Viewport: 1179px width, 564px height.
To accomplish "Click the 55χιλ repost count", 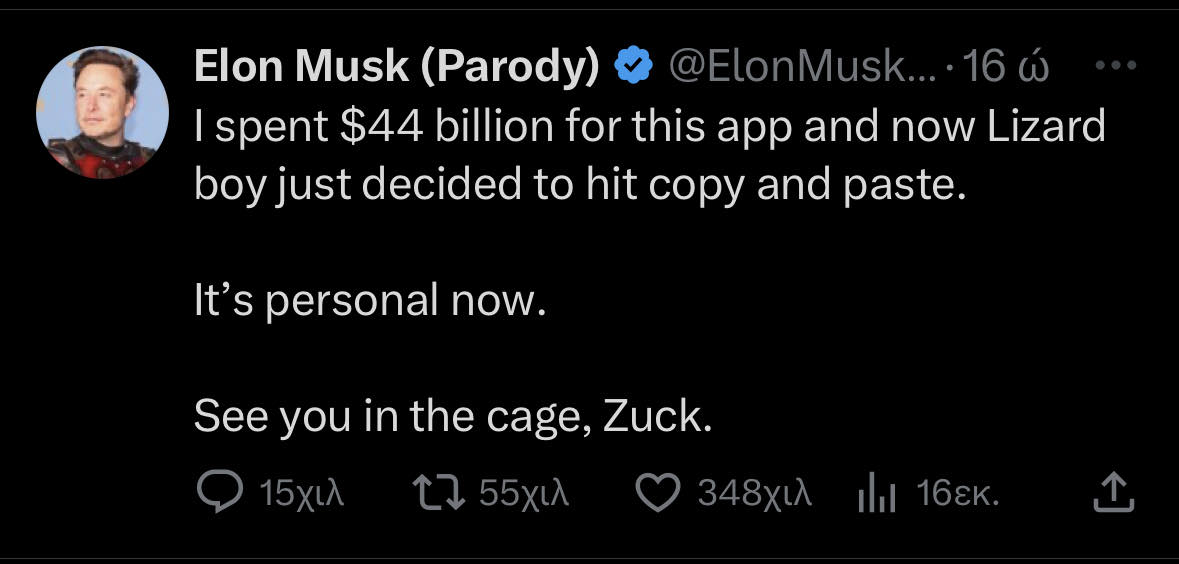I will (524, 493).
